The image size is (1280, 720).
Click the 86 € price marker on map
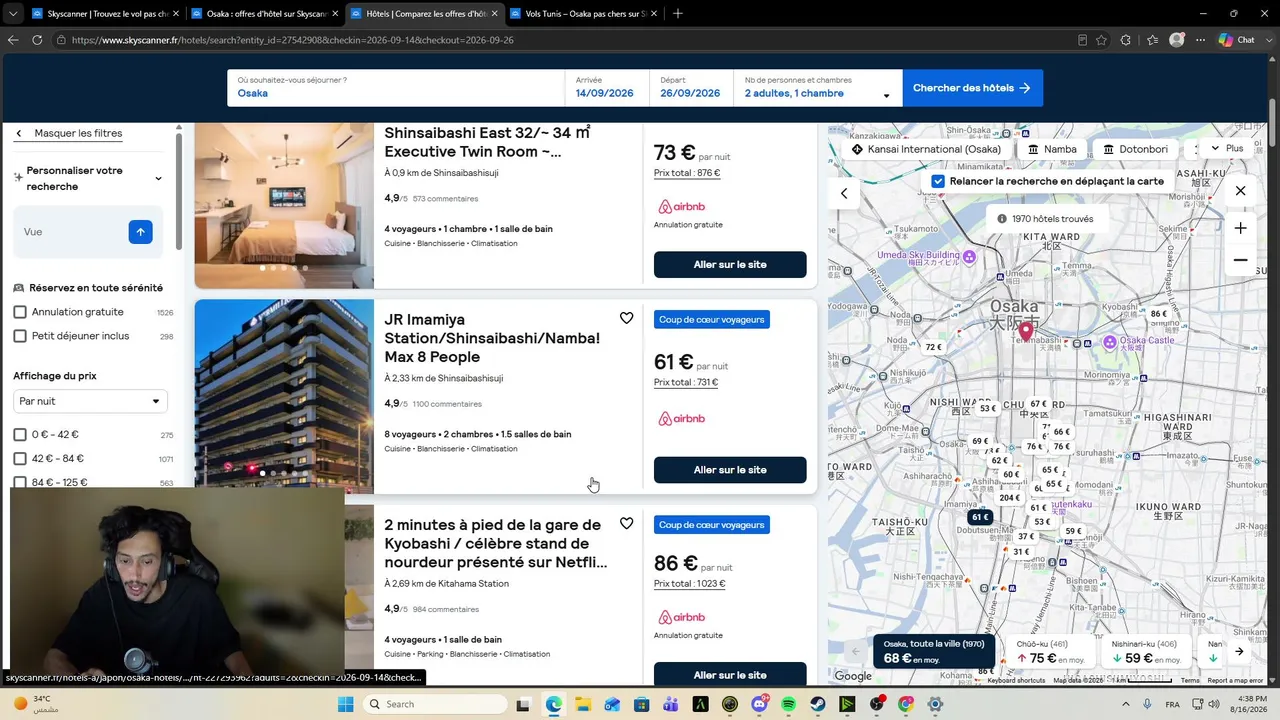pos(1158,313)
